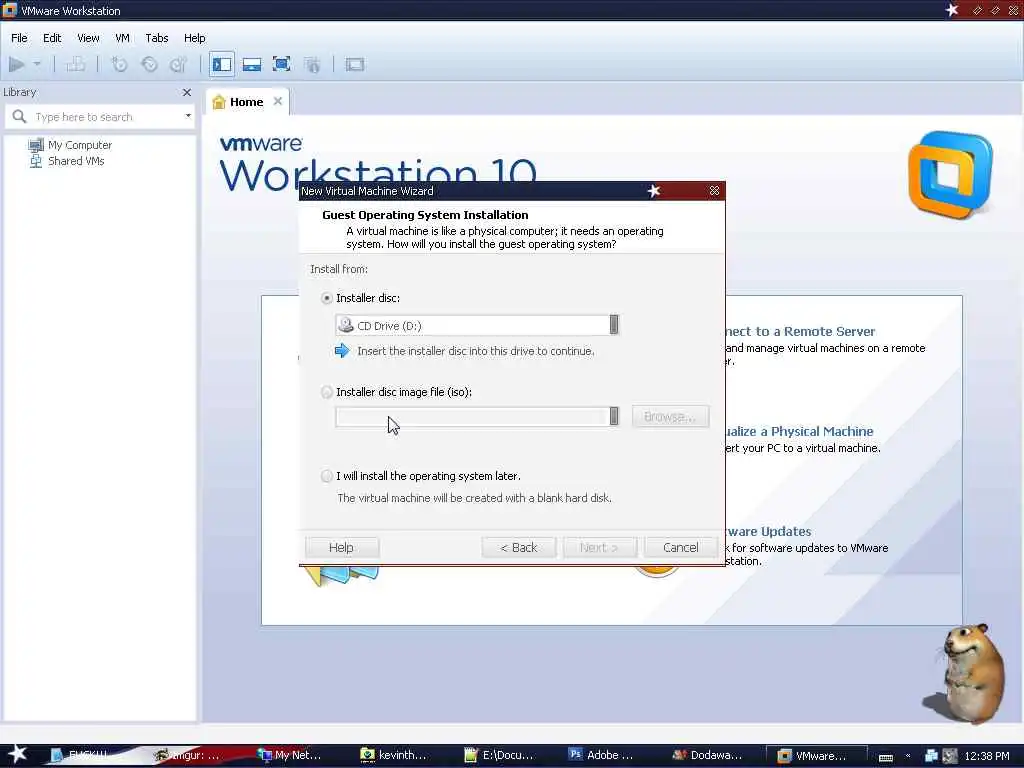Close the Home tab
1024x768 pixels.
(278, 101)
